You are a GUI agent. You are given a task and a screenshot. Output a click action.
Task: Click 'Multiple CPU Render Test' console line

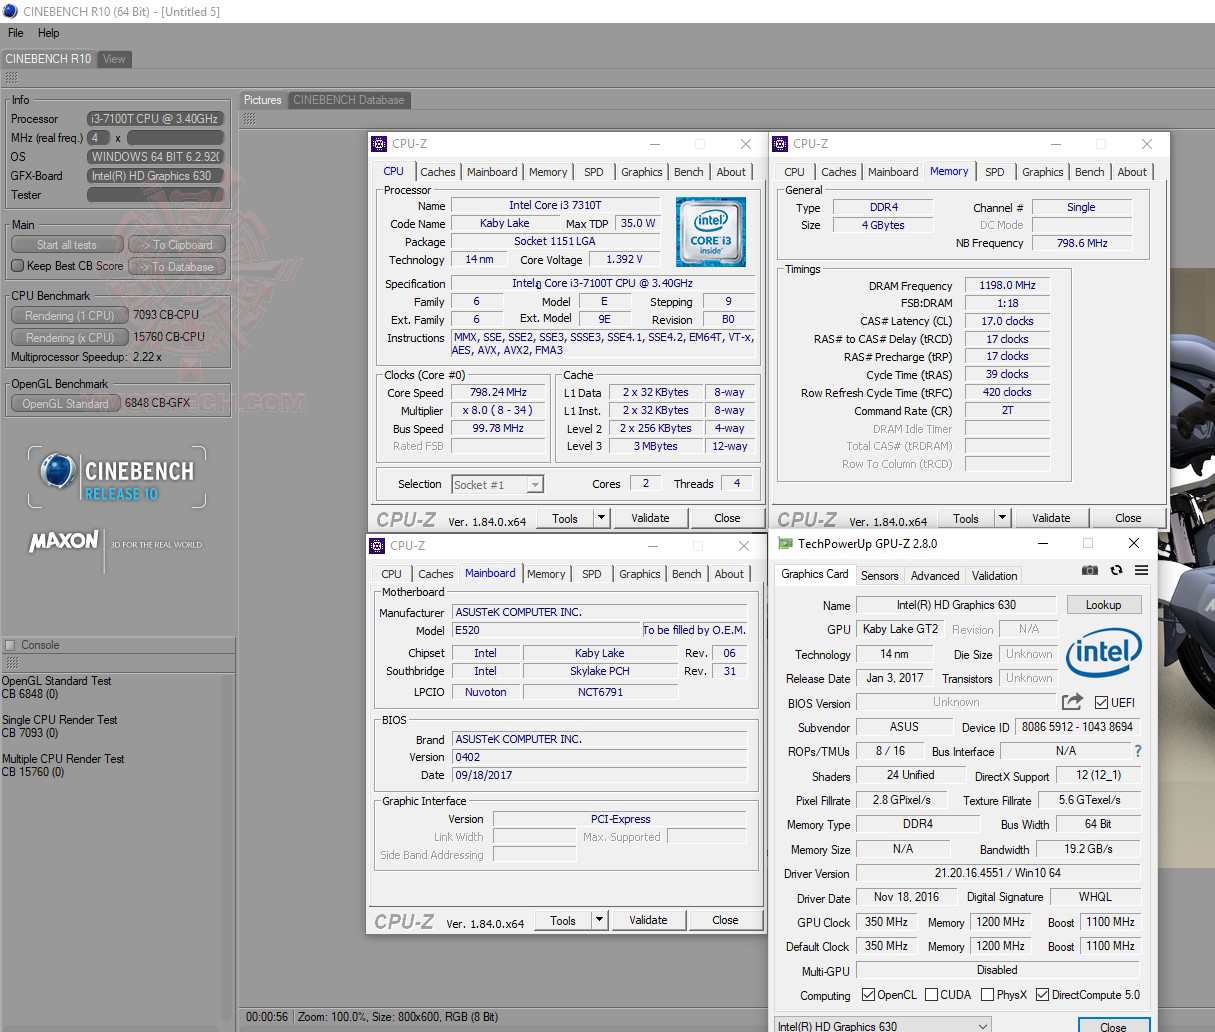pos(63,759)
